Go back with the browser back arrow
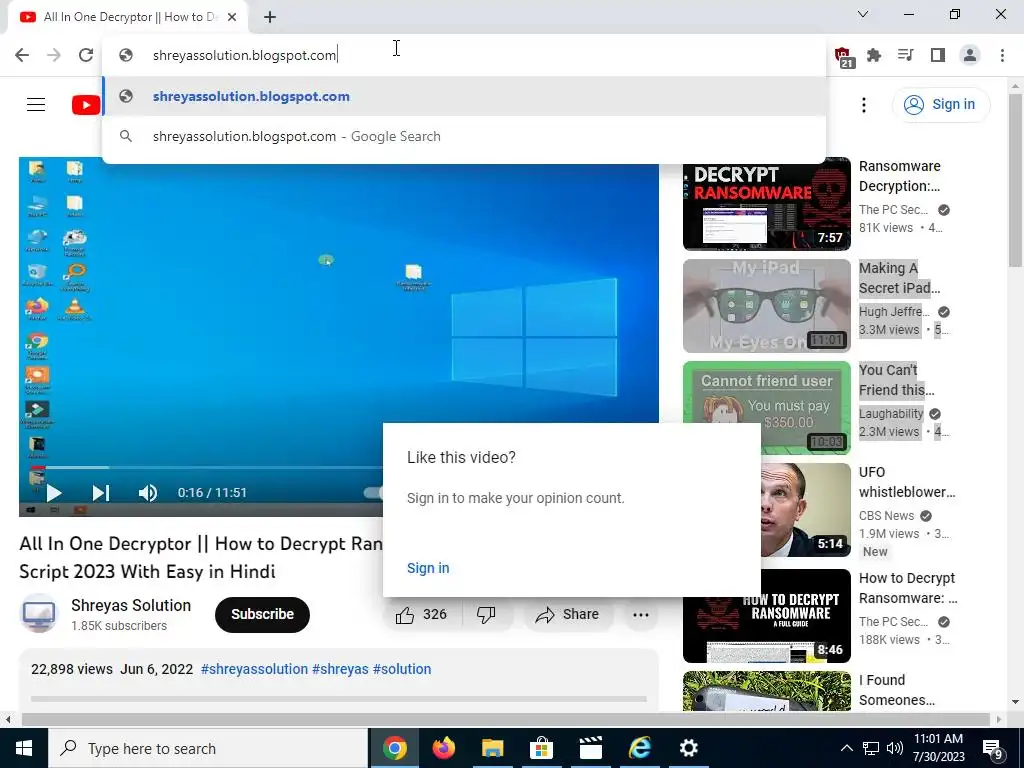The height and width of the screenshot is (768, 1024). [x=22, y=55]
